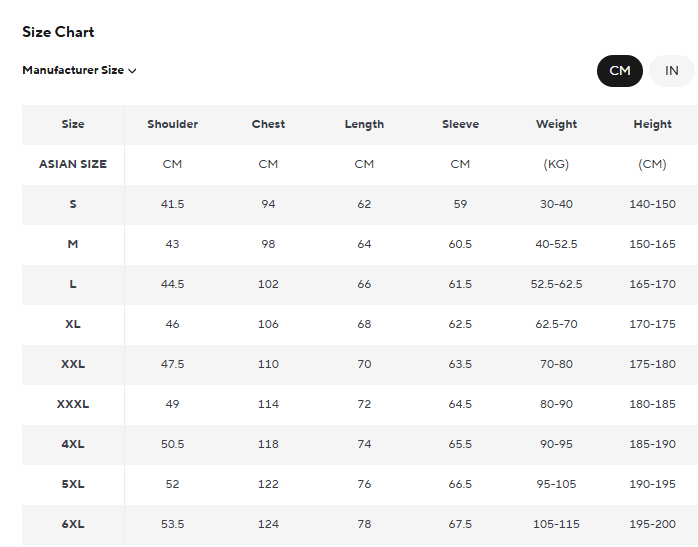The height and width of the screenshot is (547, 698).
Task: Click chest value 102 for size L
Action: tap(268, 284)
